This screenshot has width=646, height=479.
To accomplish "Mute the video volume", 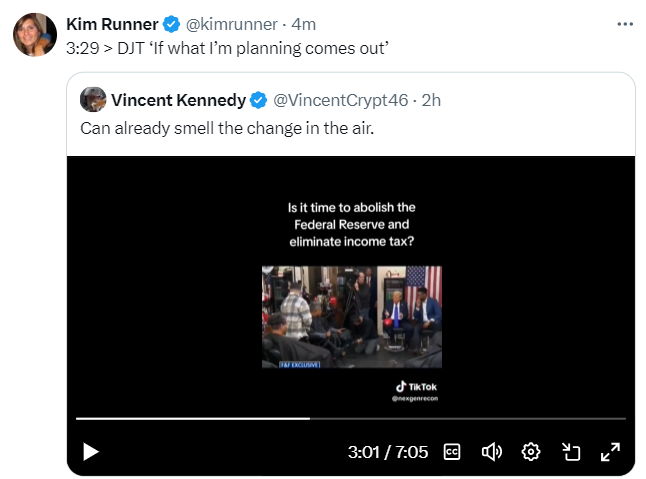I will (491, 452).
